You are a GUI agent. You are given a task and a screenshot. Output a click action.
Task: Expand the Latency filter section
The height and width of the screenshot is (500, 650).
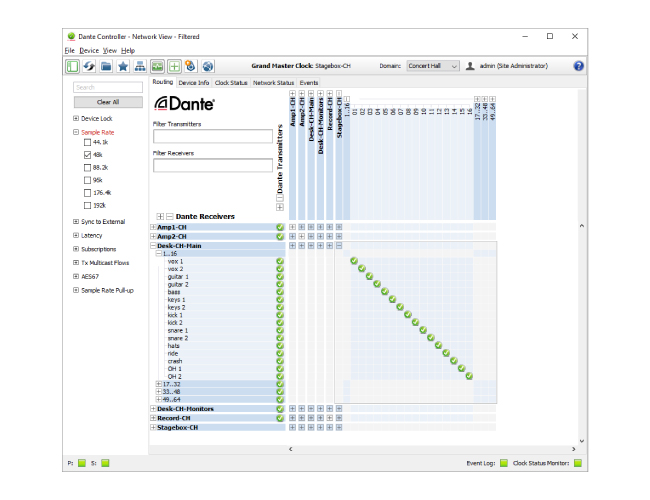pyautogui.click(x=76, y=235)
